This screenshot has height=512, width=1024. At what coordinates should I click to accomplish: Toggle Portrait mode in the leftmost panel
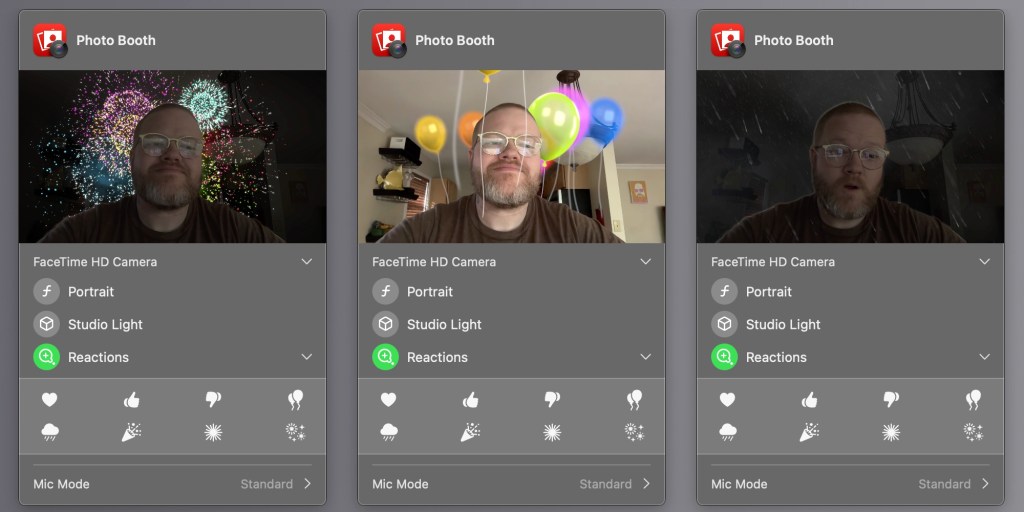(47, 292)
